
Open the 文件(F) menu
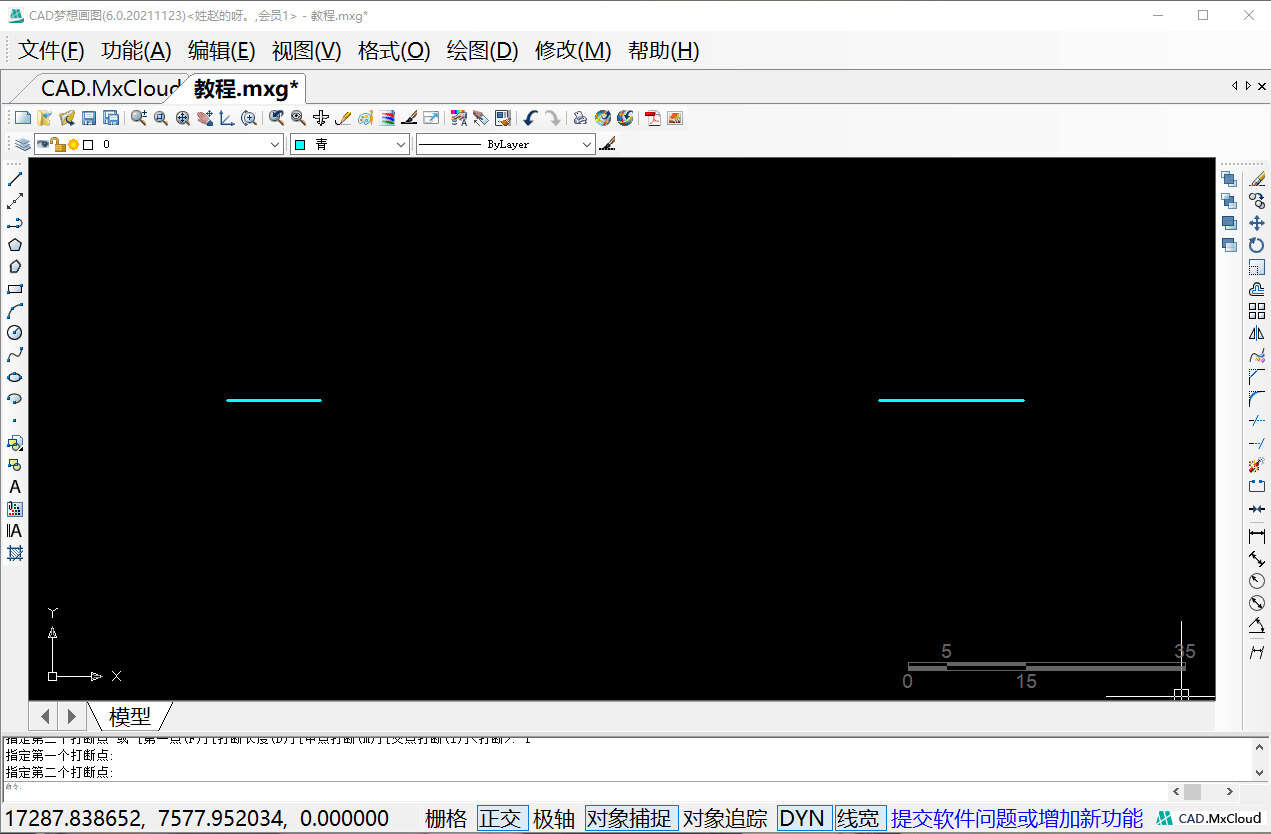click(51, 51)
